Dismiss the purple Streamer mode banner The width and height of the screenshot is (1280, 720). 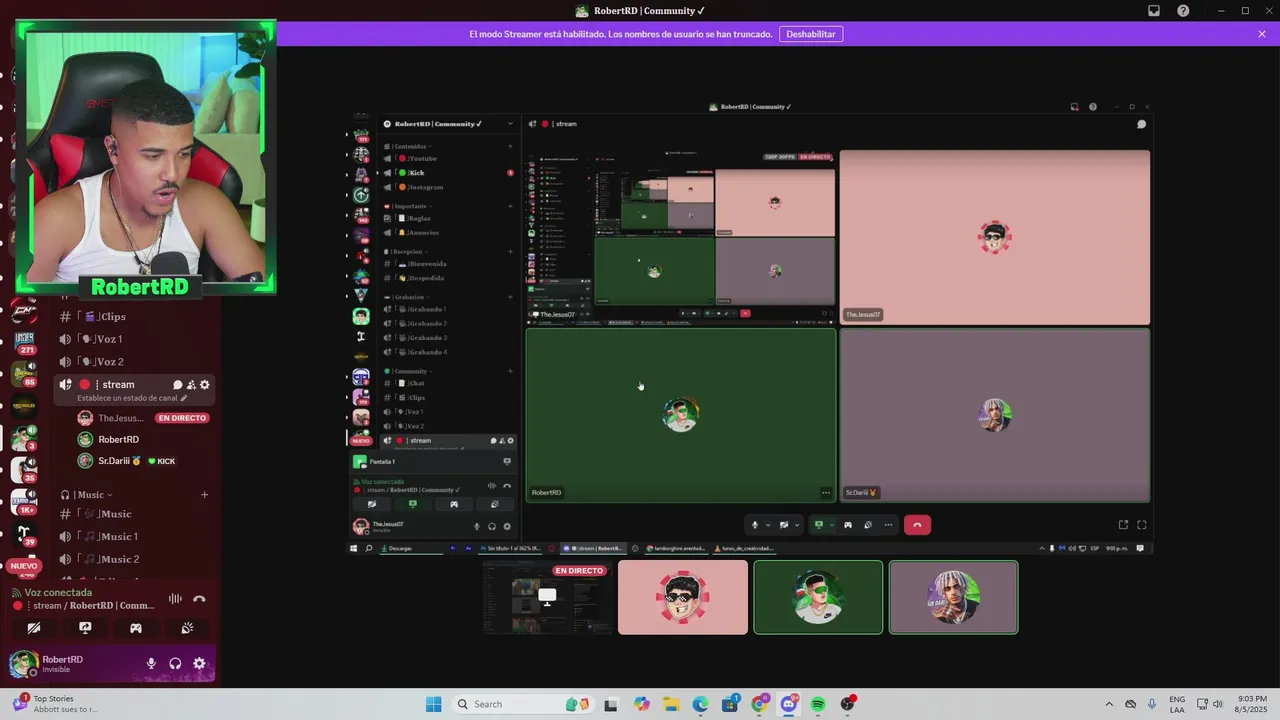pyautogui.click(x=1262, y=34)
